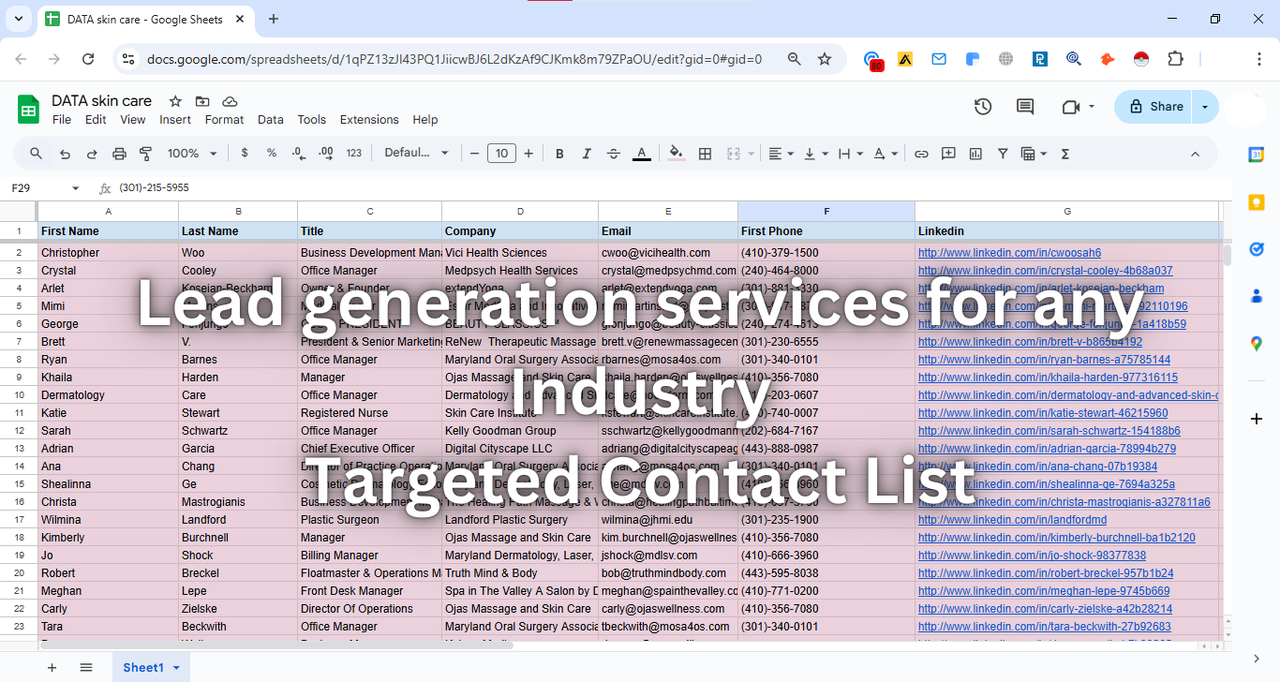The image size is (1280, 682).
Task: Click the horizontal scrollbar thumb
Action: click(x=274, y=645)
